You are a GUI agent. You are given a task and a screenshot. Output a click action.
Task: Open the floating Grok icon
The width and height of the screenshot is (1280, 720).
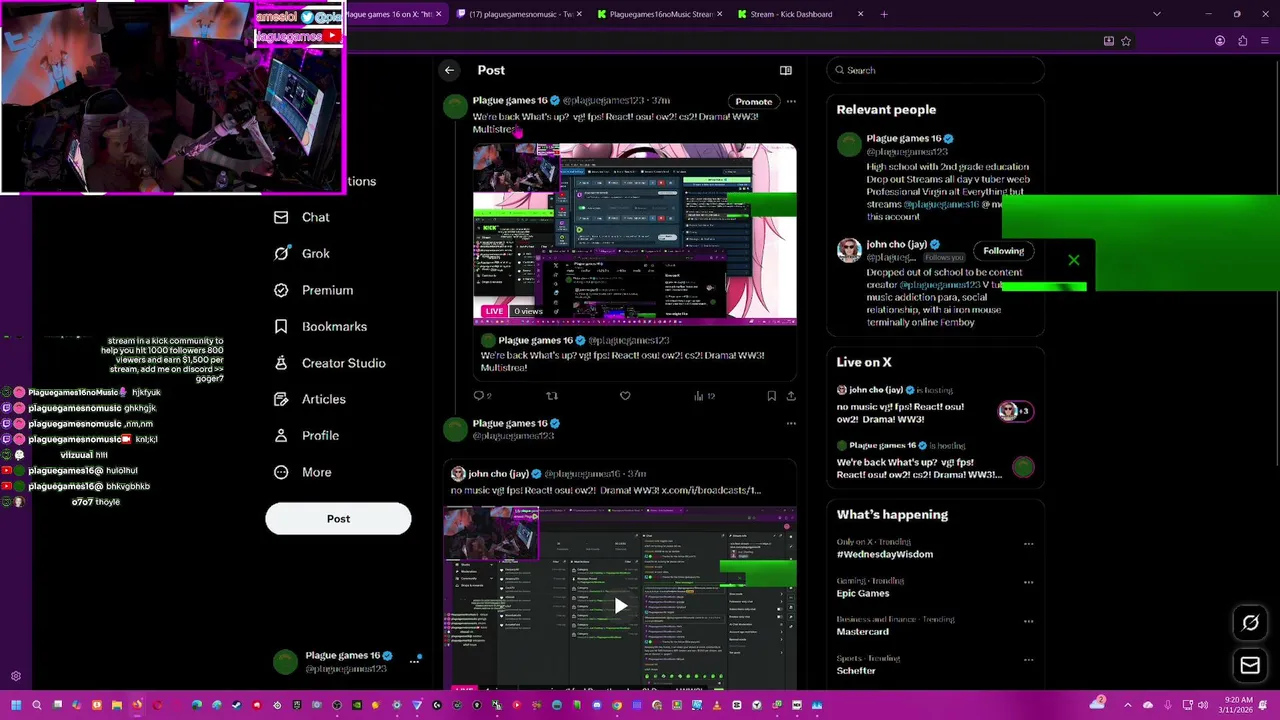1250,623
